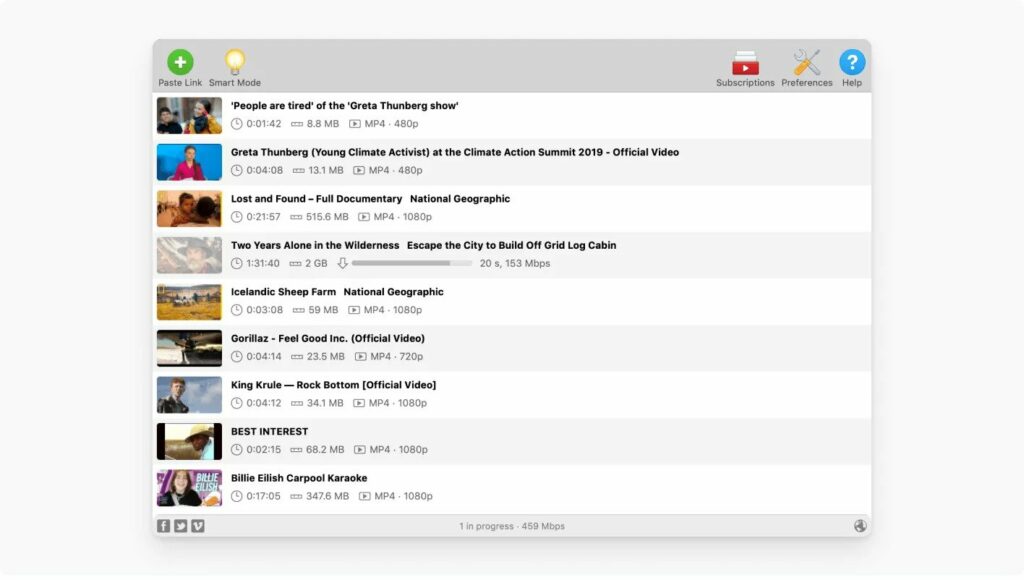Select Lost and Found documentary thumbnail
1024x580 pixels.
[189, 208]
